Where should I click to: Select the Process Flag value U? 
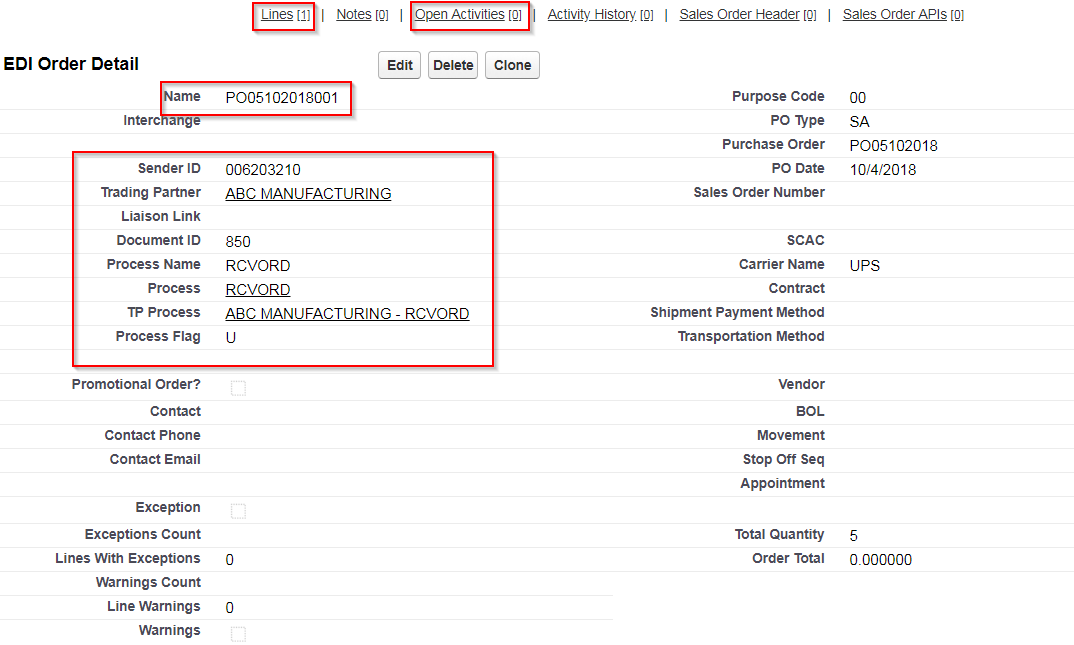[231, 338]
